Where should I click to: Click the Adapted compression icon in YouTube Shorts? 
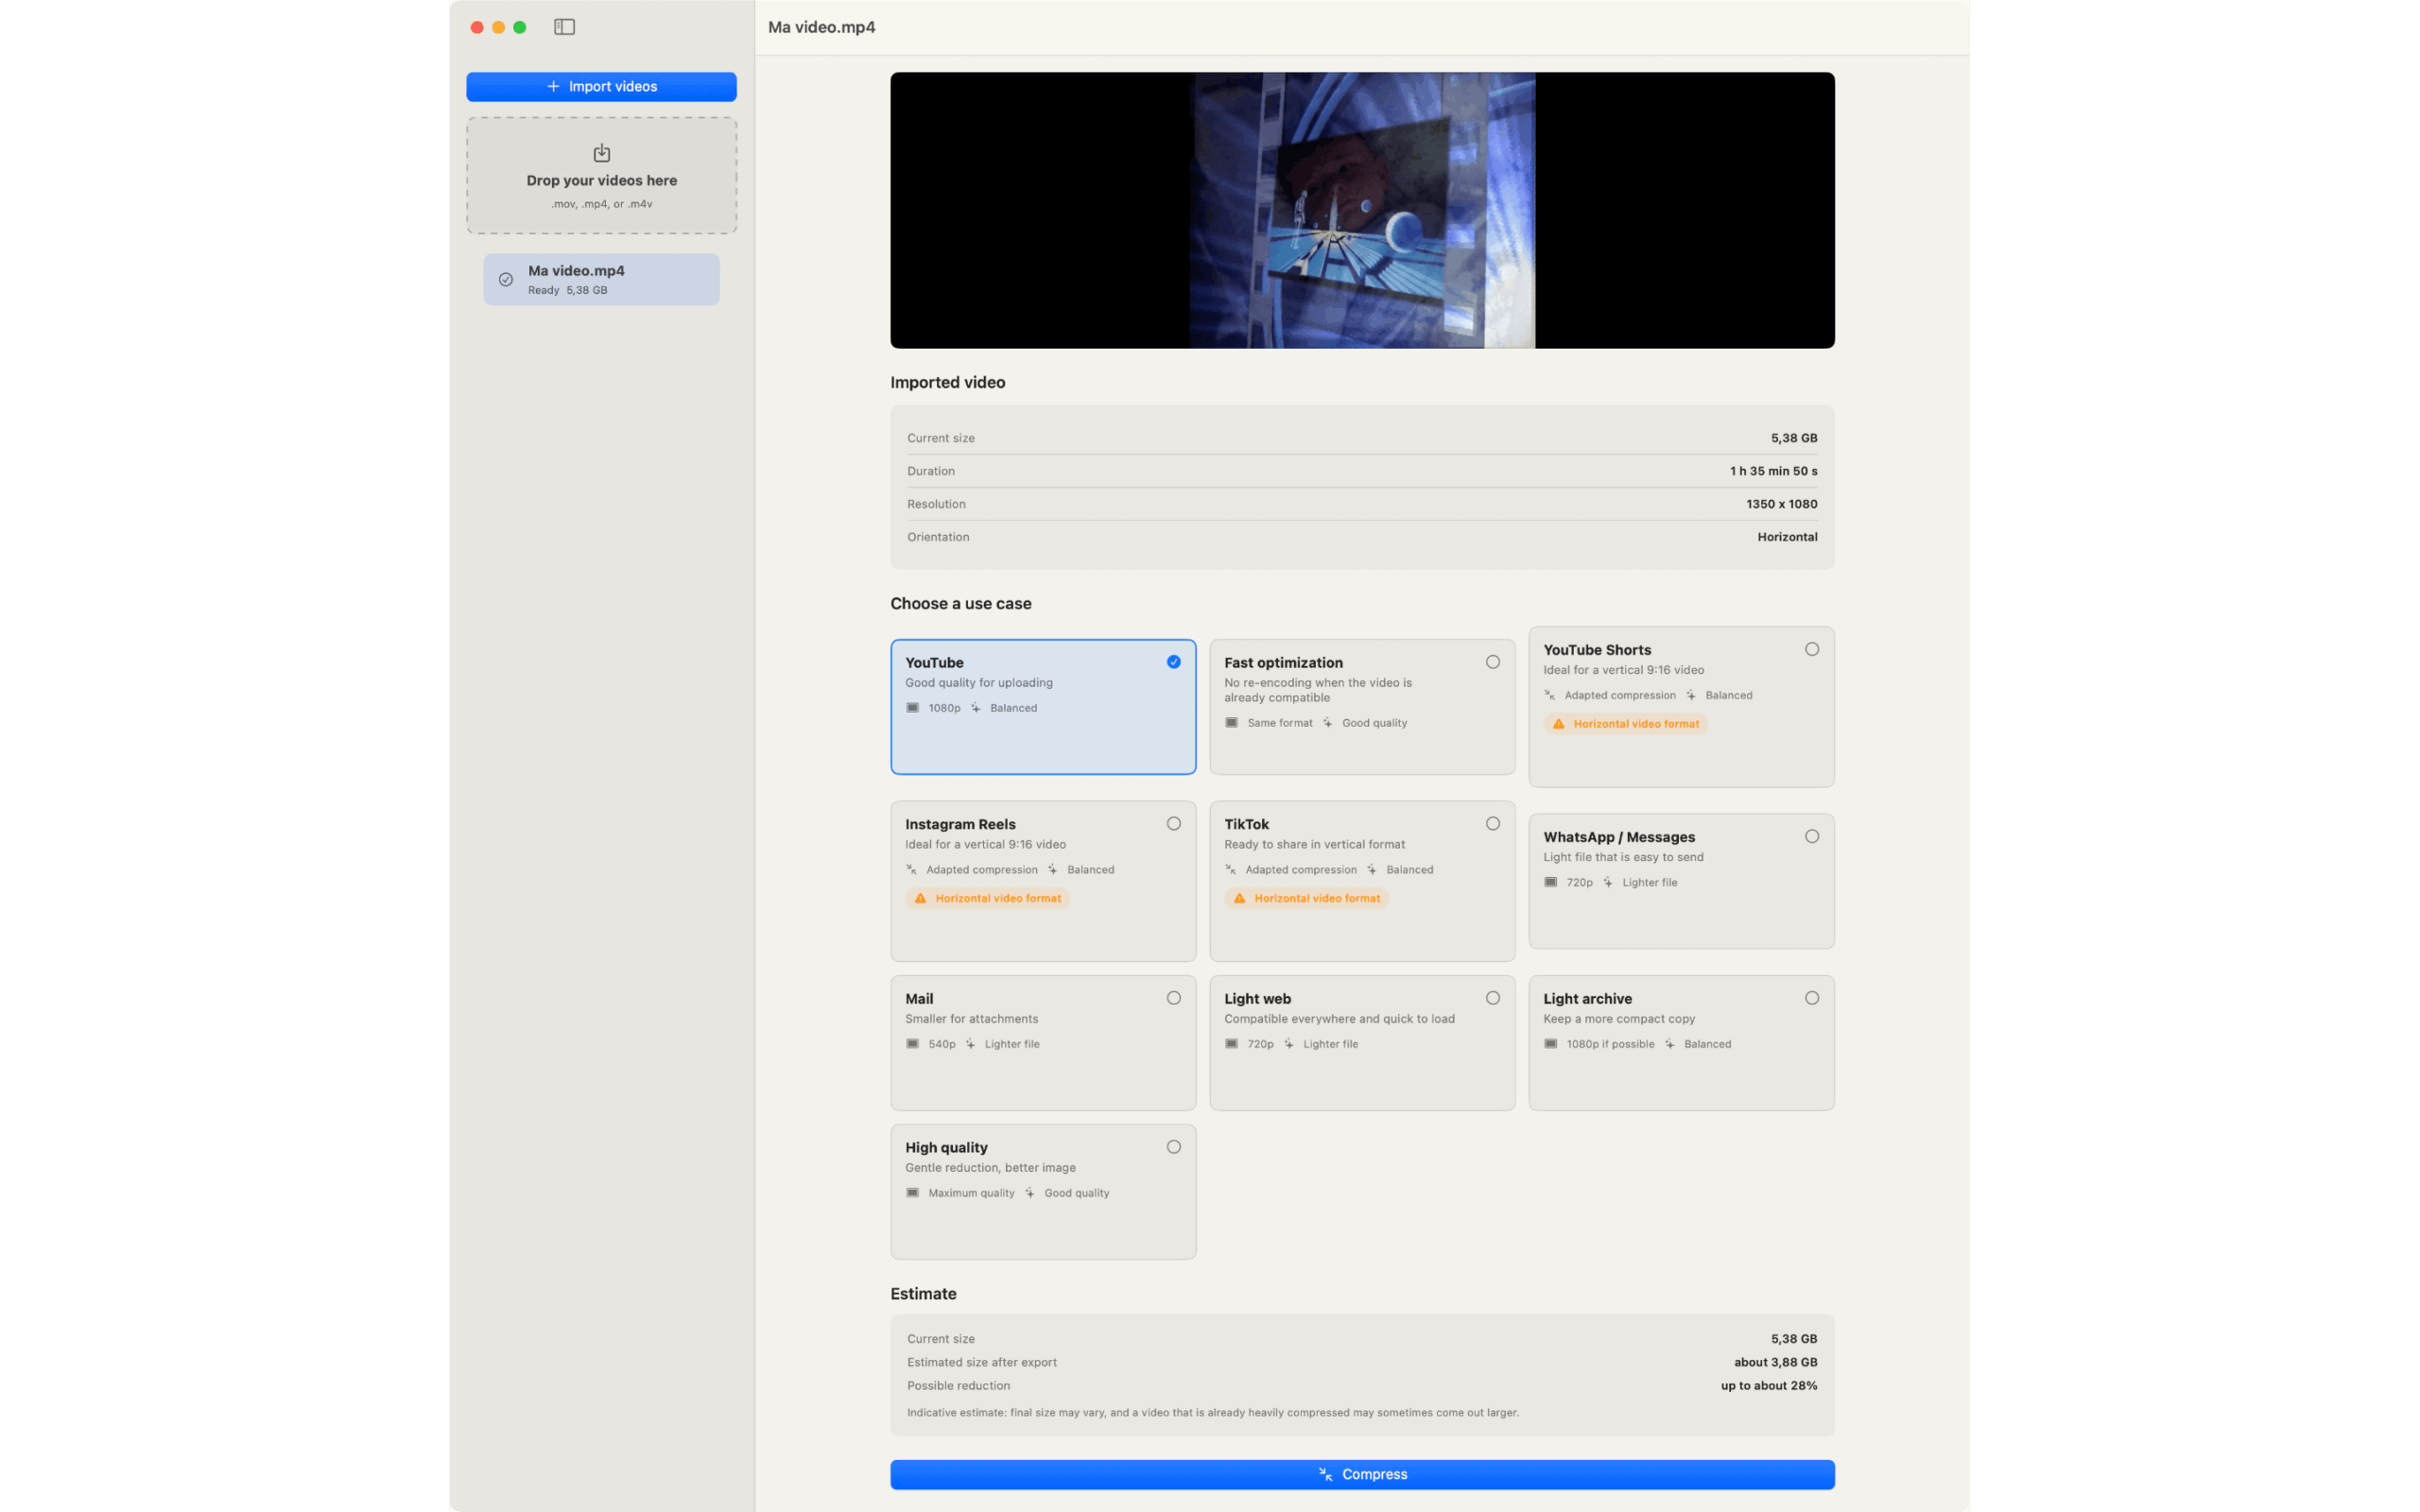(1550, 695)
